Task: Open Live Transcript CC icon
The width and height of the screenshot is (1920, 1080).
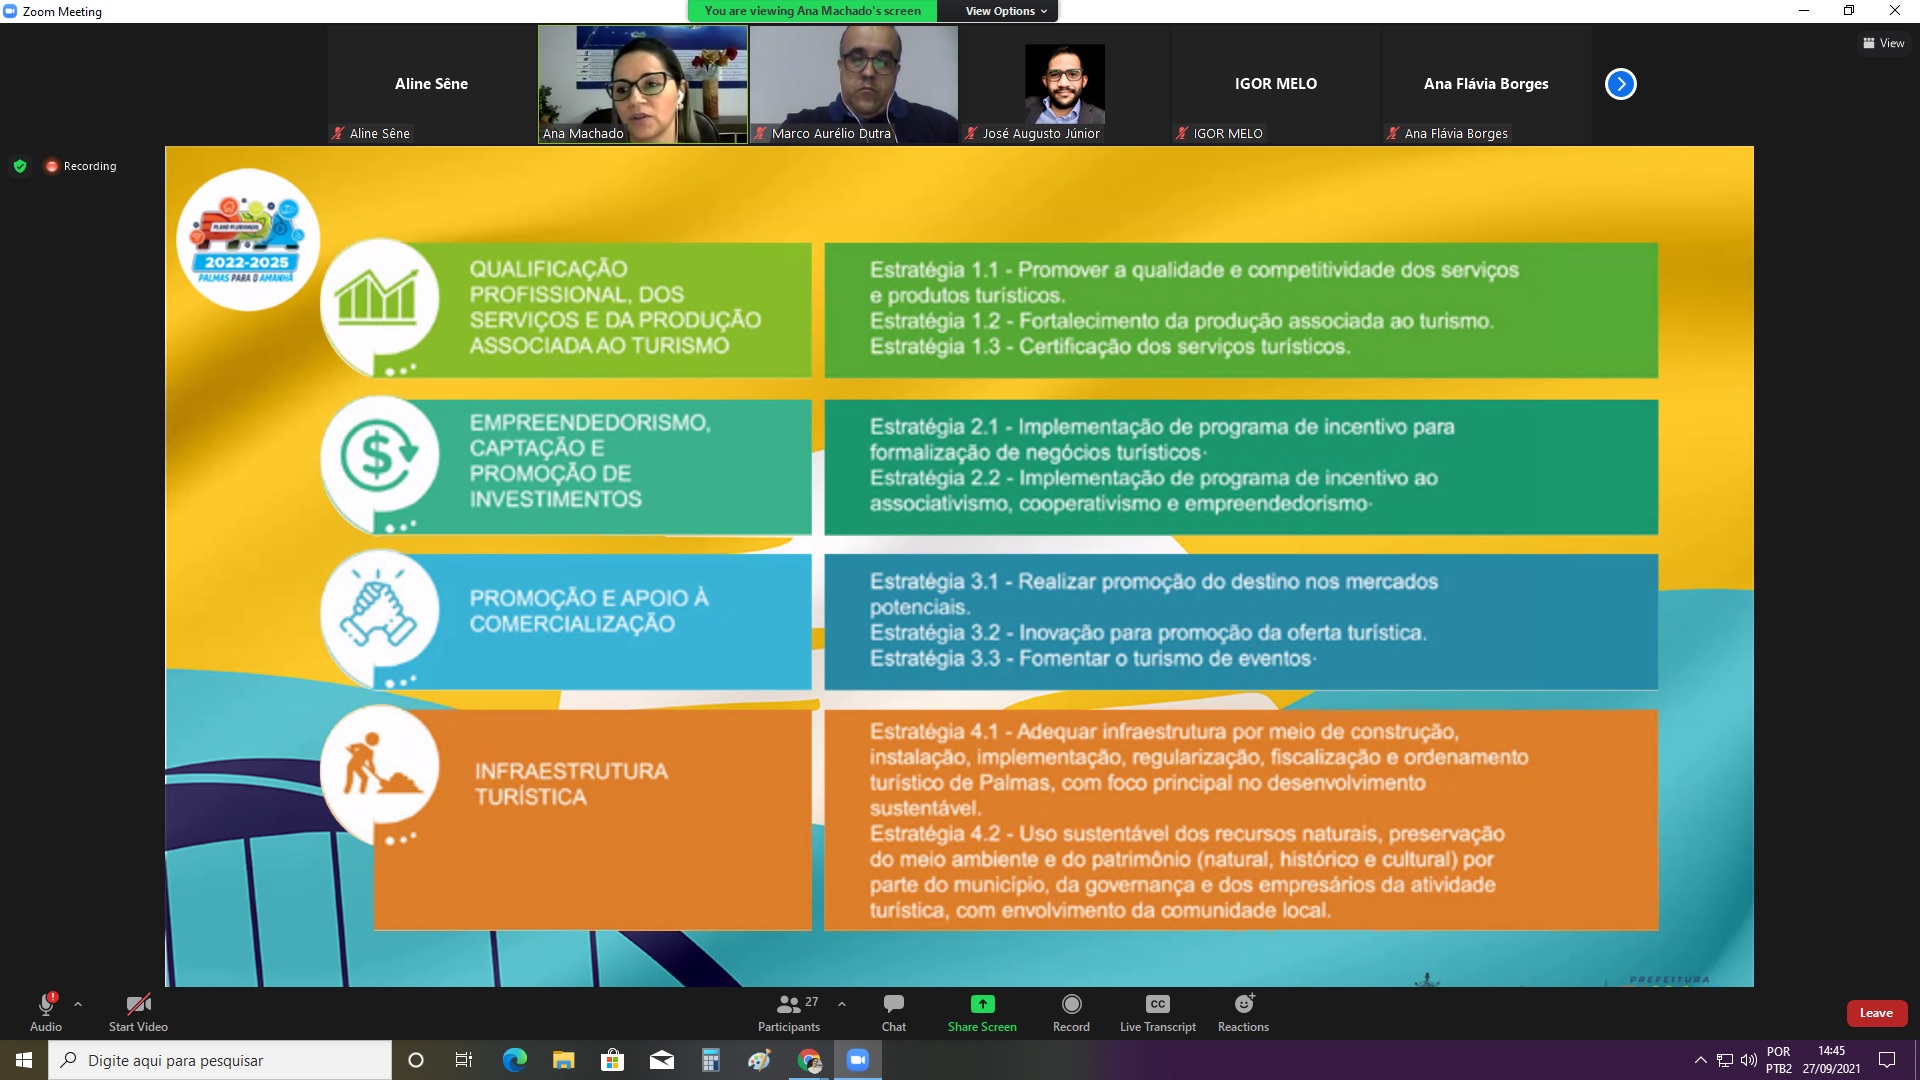Action: click(1157, 1004)
